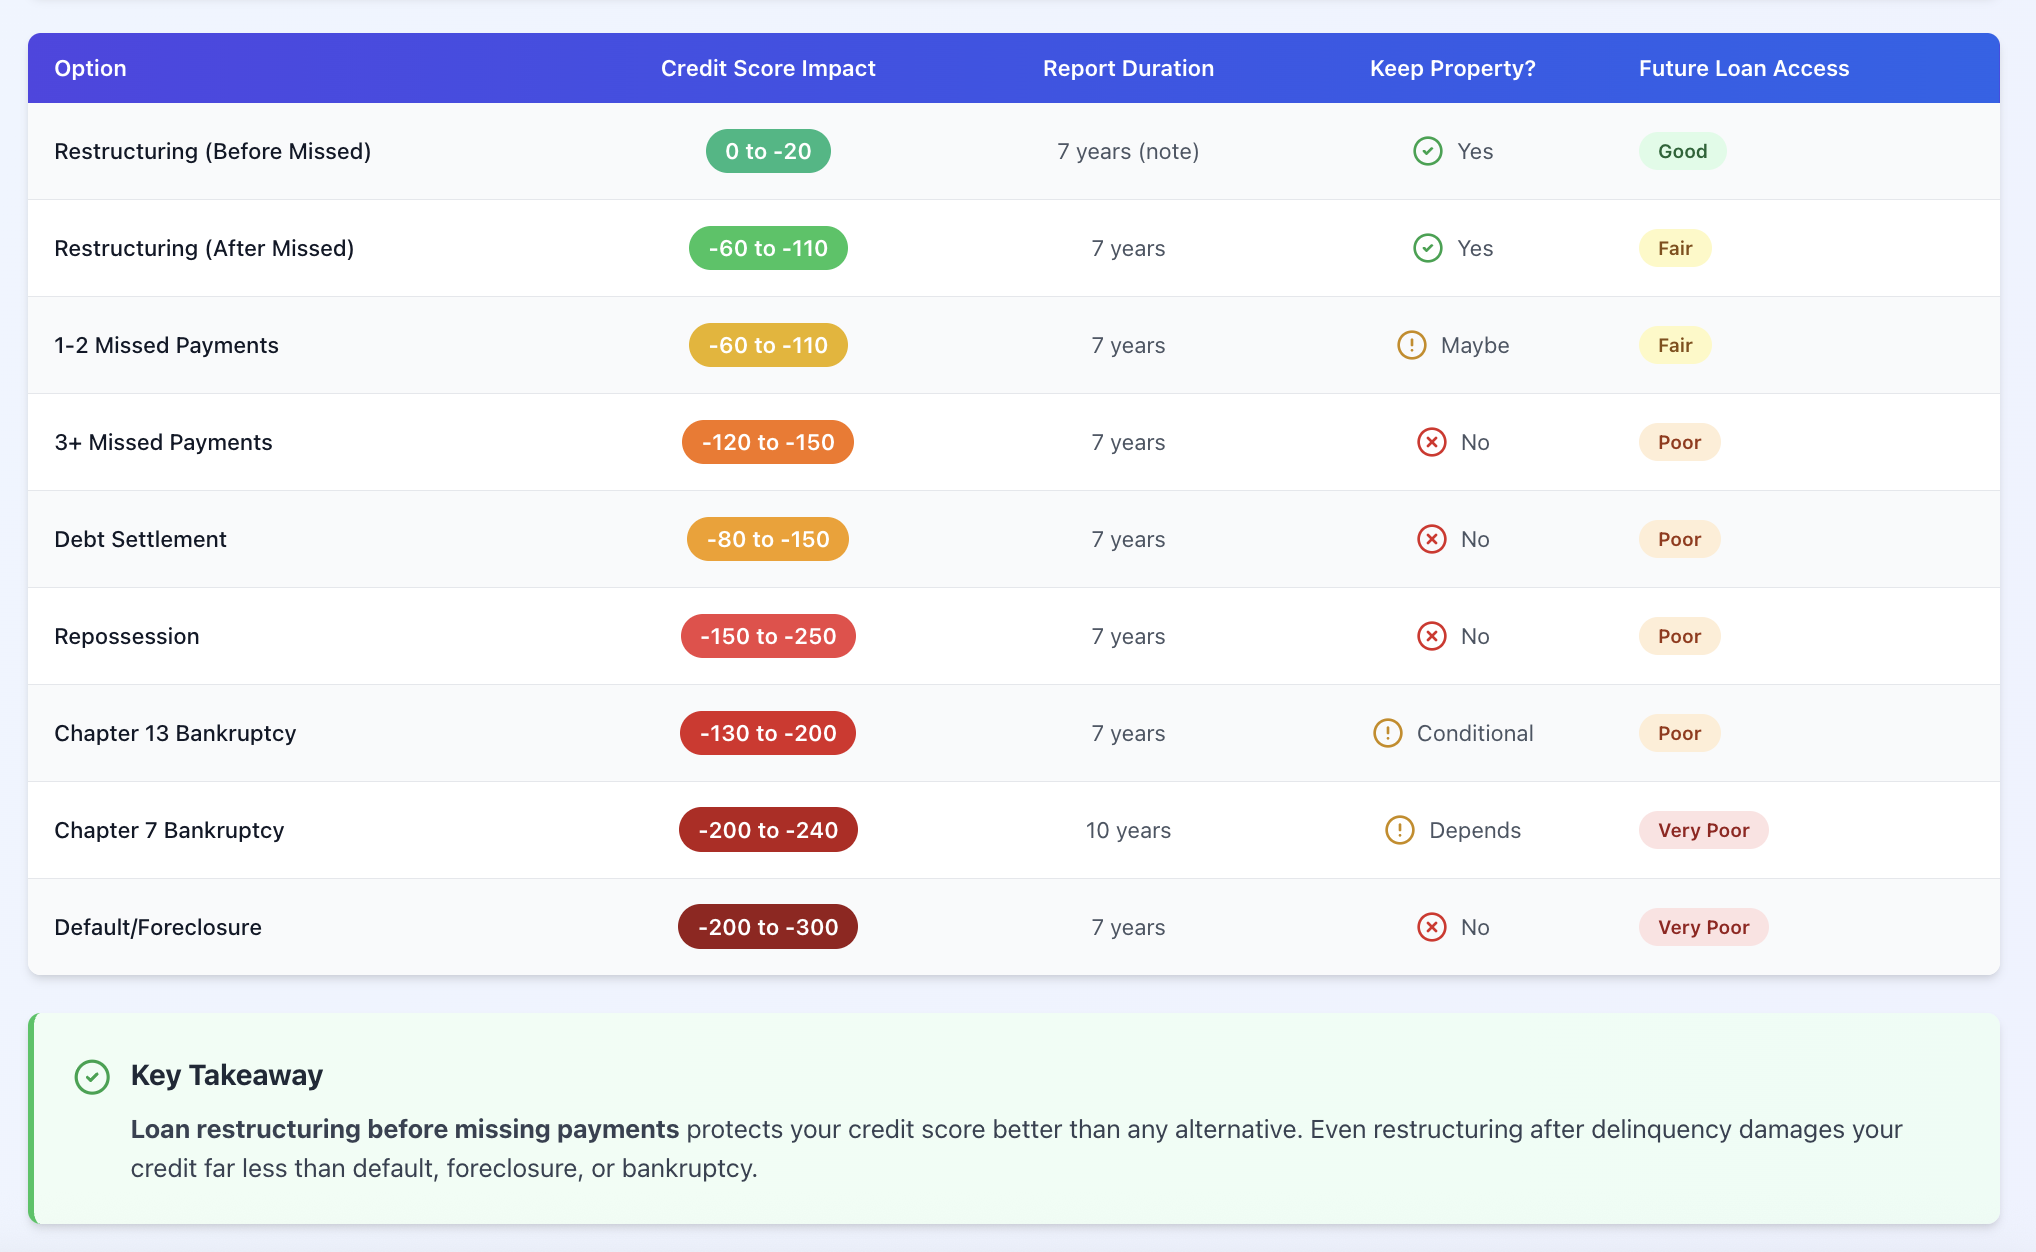Click the '-80 to -150' score badge
Image resolution: width=2036 pixels, height=1252 pixels.
coord(768,539)
